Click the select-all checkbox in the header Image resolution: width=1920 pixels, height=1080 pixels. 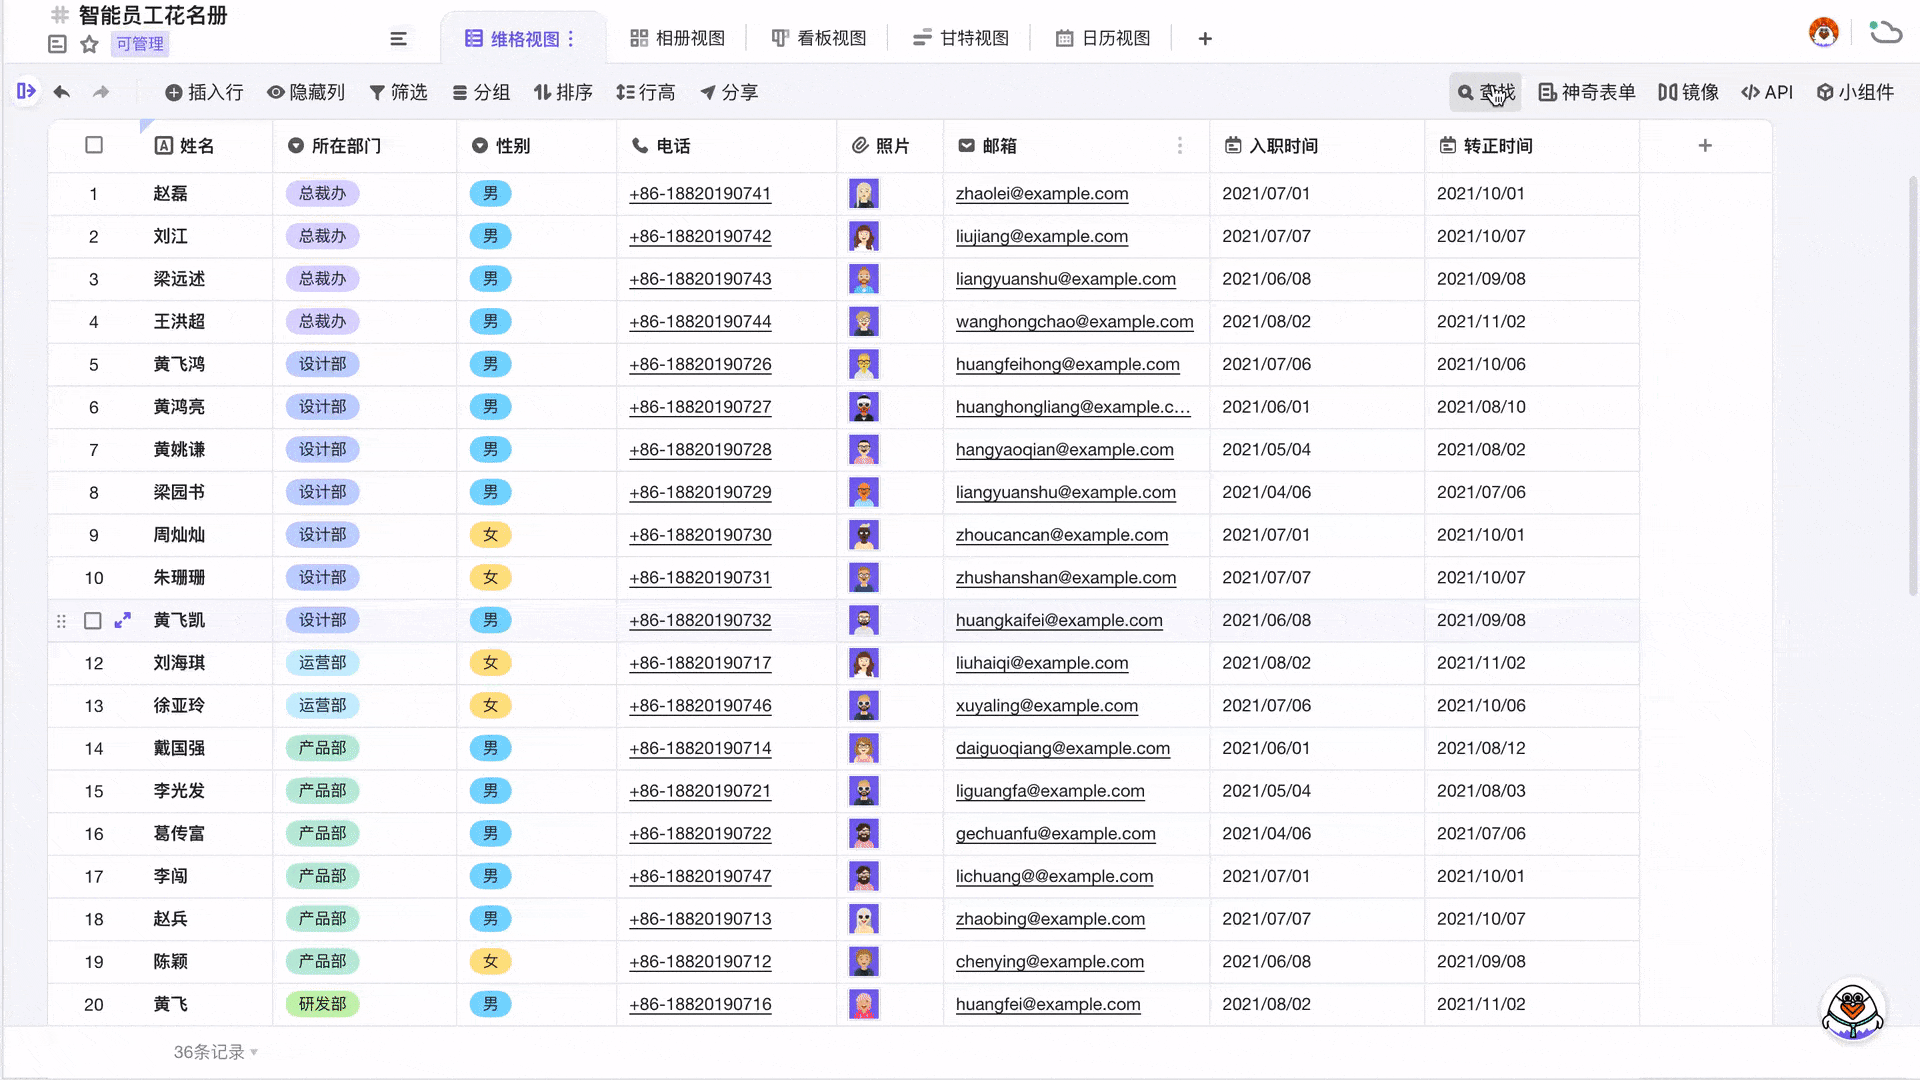pyautogui.click(x=93, y=145)
